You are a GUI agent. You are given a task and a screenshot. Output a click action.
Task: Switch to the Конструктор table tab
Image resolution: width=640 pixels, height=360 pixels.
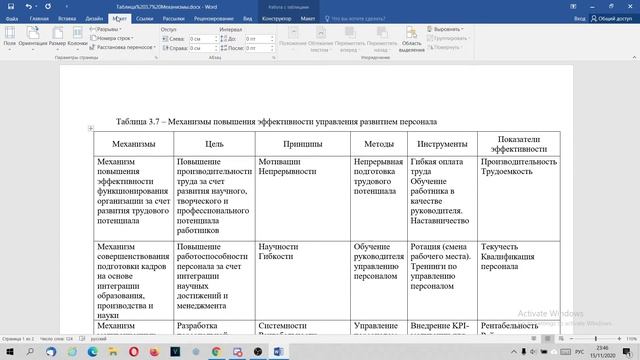click(x=276, y=18)
